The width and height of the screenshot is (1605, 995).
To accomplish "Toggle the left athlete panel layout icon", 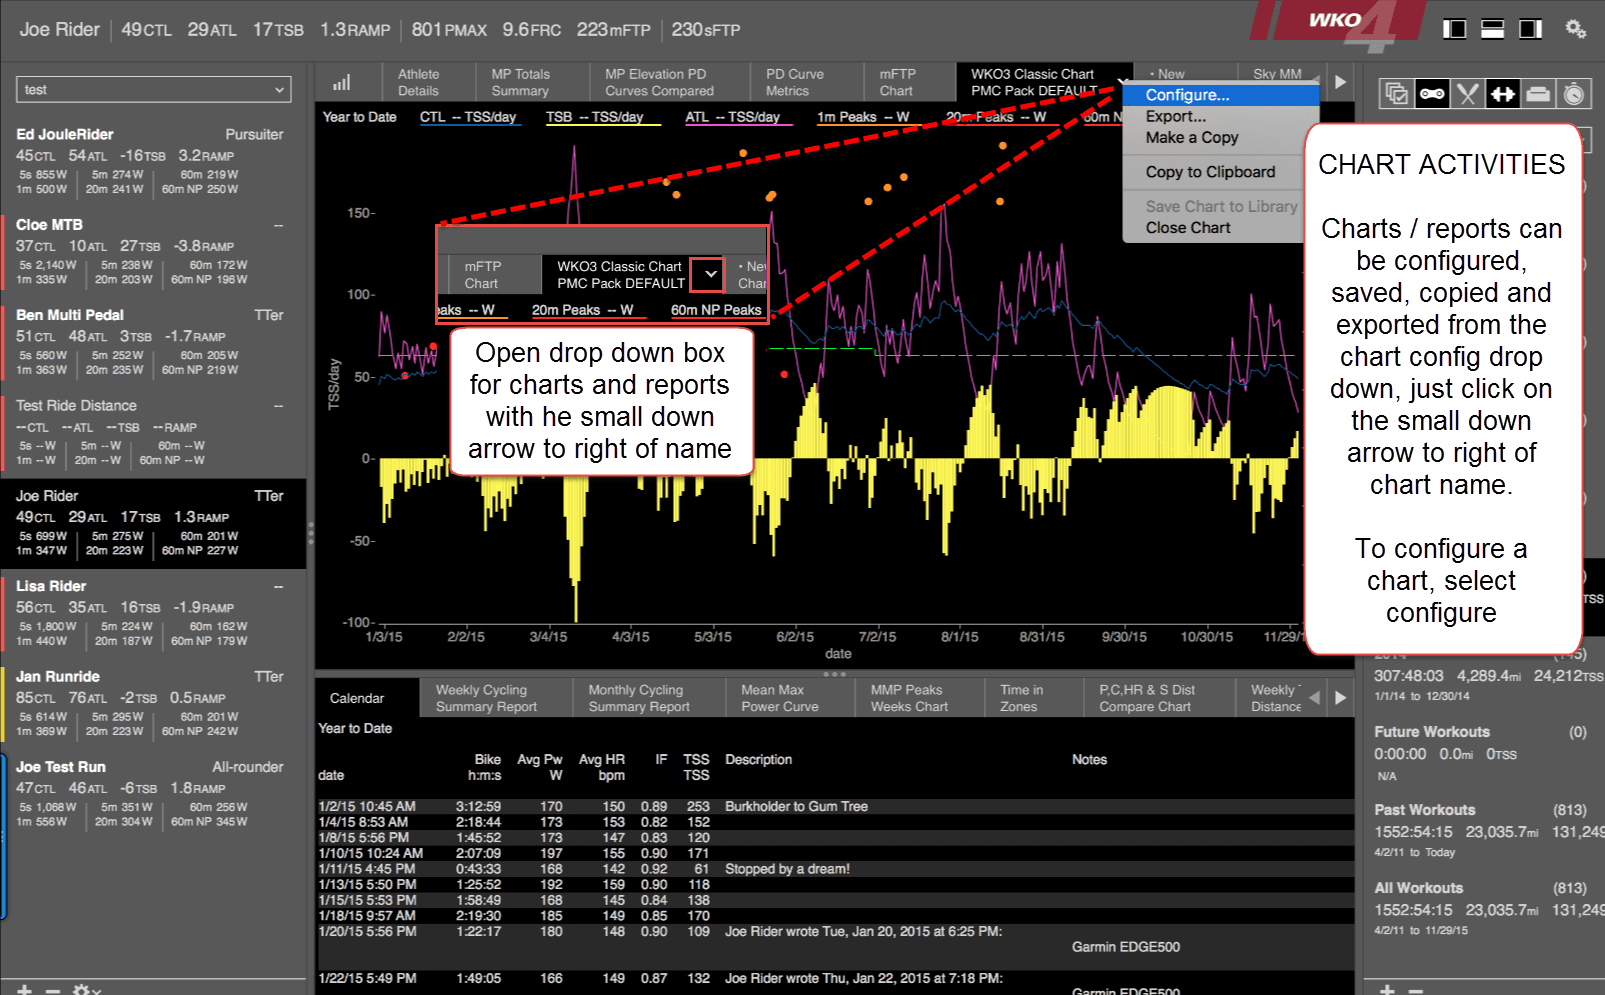I will pos(1455,29).
